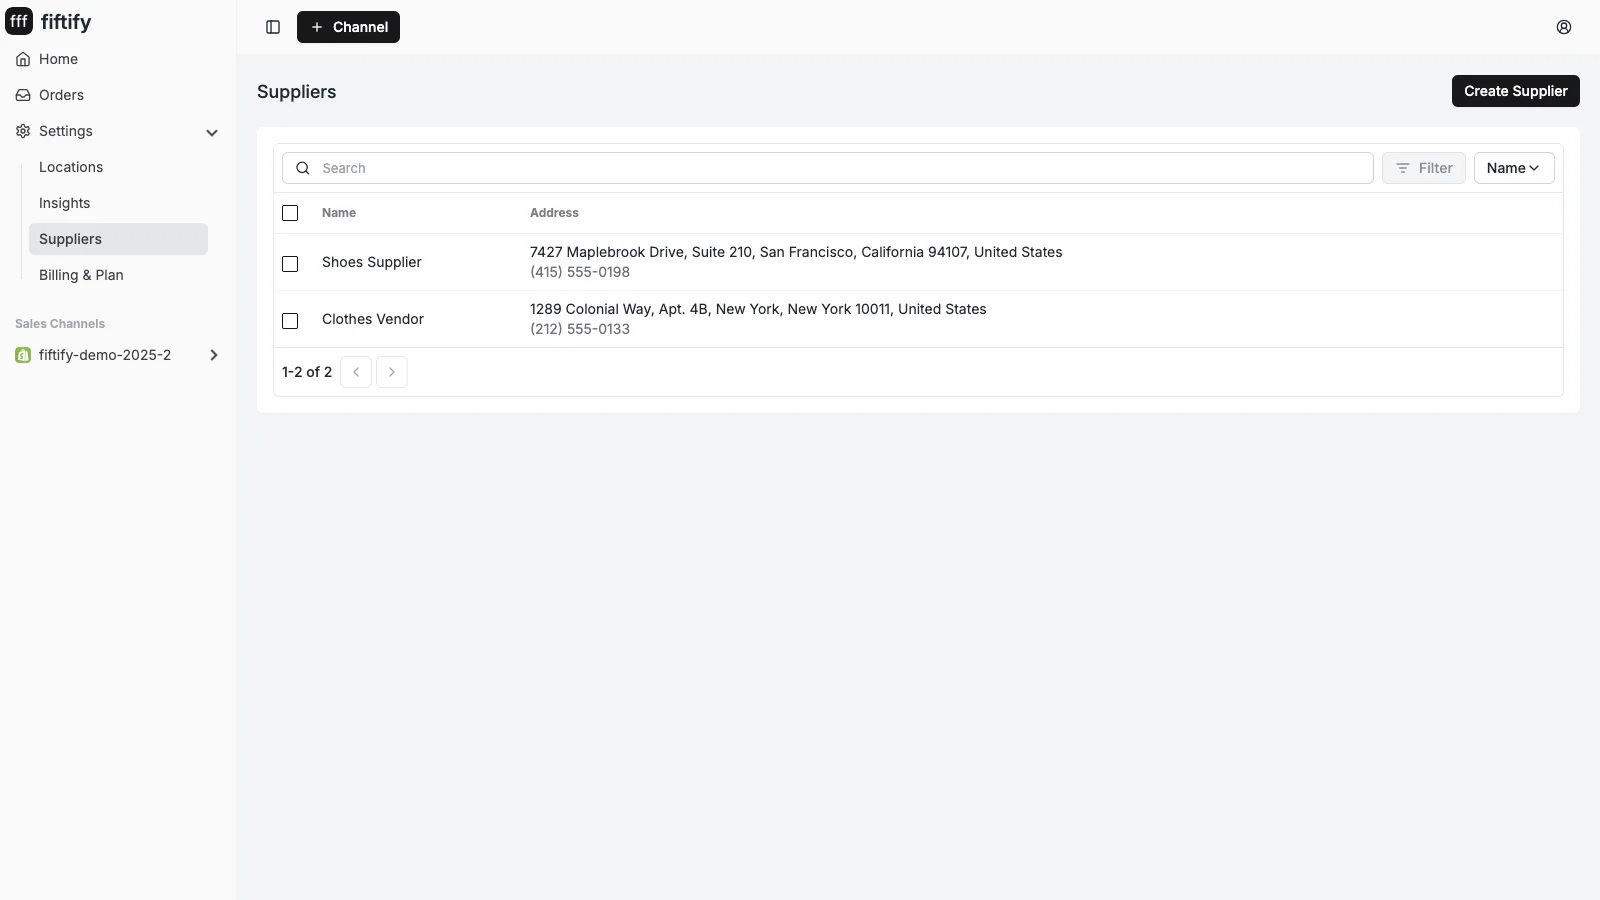
Task: Click the search magnifier icon
Action: point(303,168)
